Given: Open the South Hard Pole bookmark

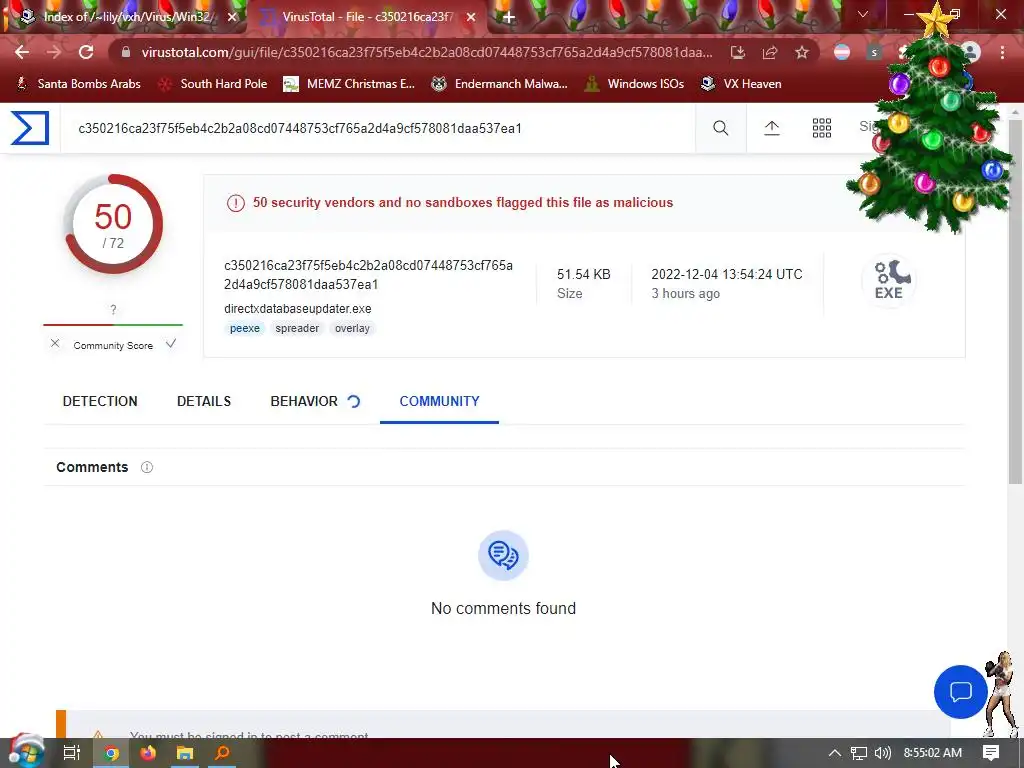Looking at the screenshot, I should (x=213, y=84).
